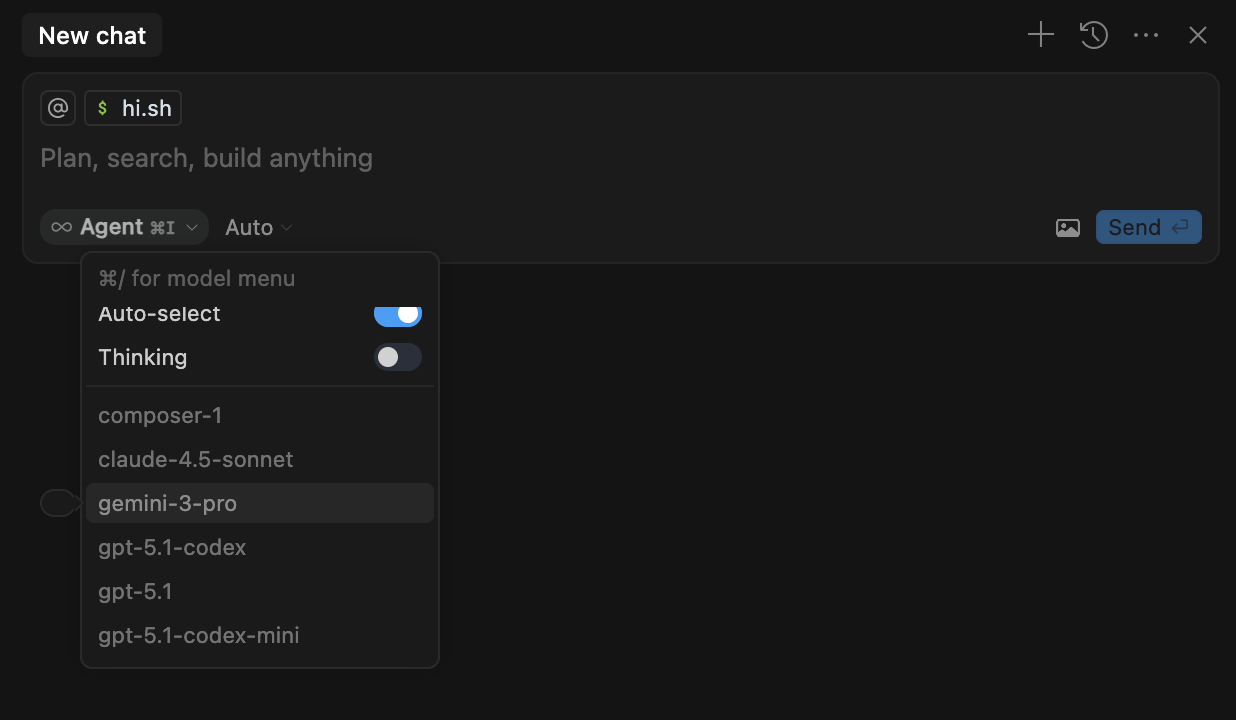Image resolution: width=1236 pixels, height=720 pixels.
Task: Close the chat panel with X
Action: pos(1198,35)
